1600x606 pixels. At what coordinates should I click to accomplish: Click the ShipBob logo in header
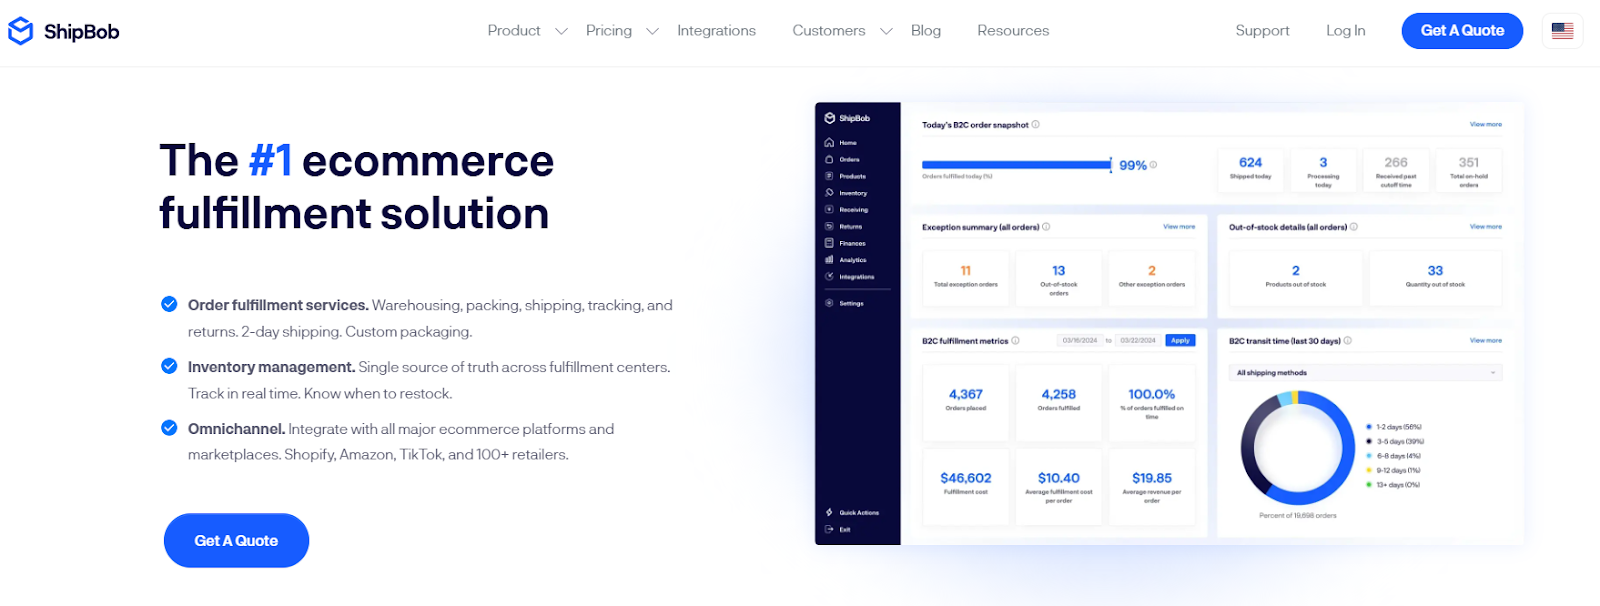pyautogui.click(x=63, y=32)
